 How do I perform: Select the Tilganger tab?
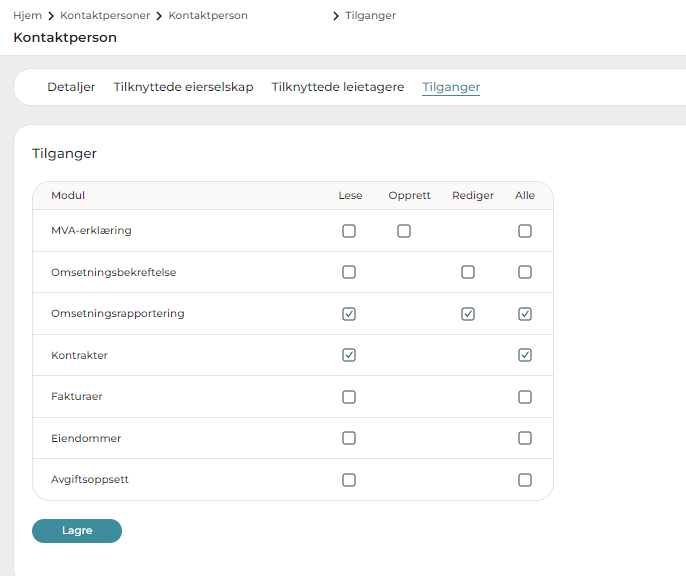click(x=451, y=87)
